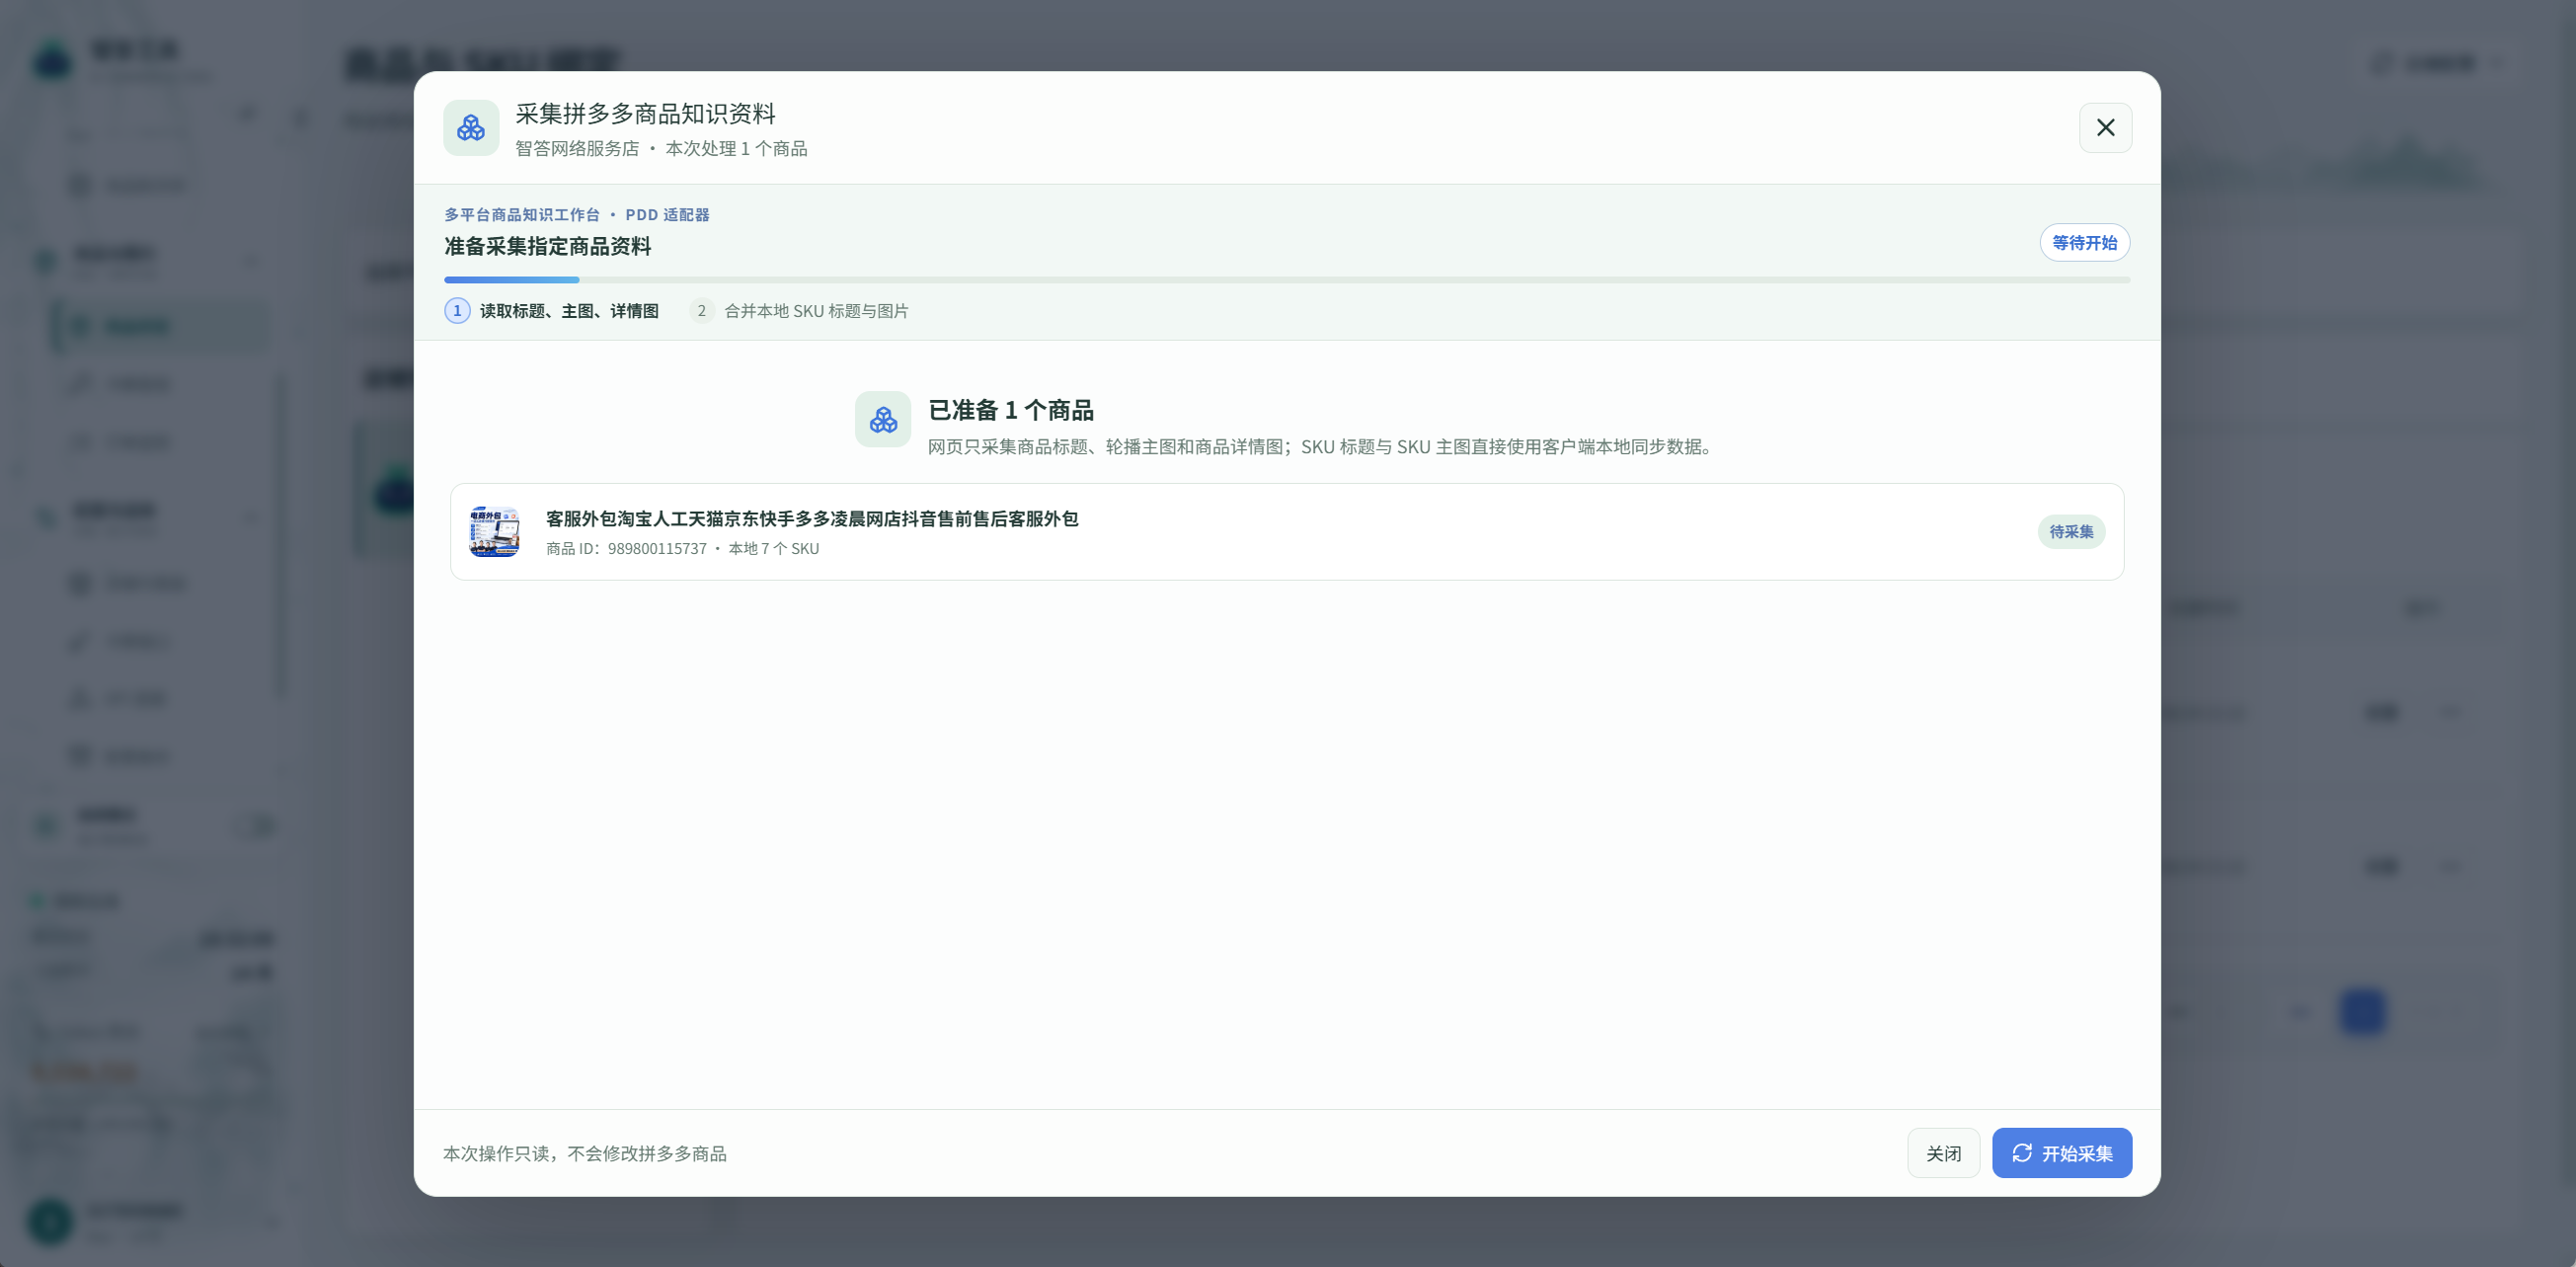Screen dimensions: 2576x1267
Task: Click the 多平台商品知识工作台 · PDD 适配器 label
Action: point(576,215)
